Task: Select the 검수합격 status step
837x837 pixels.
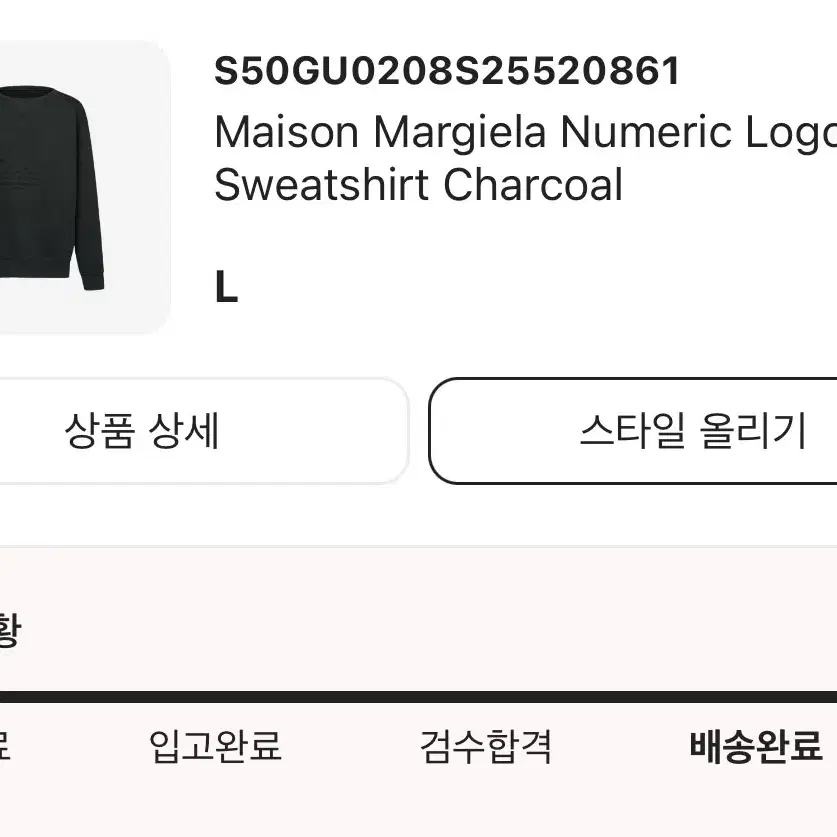Action: point(485,746)
